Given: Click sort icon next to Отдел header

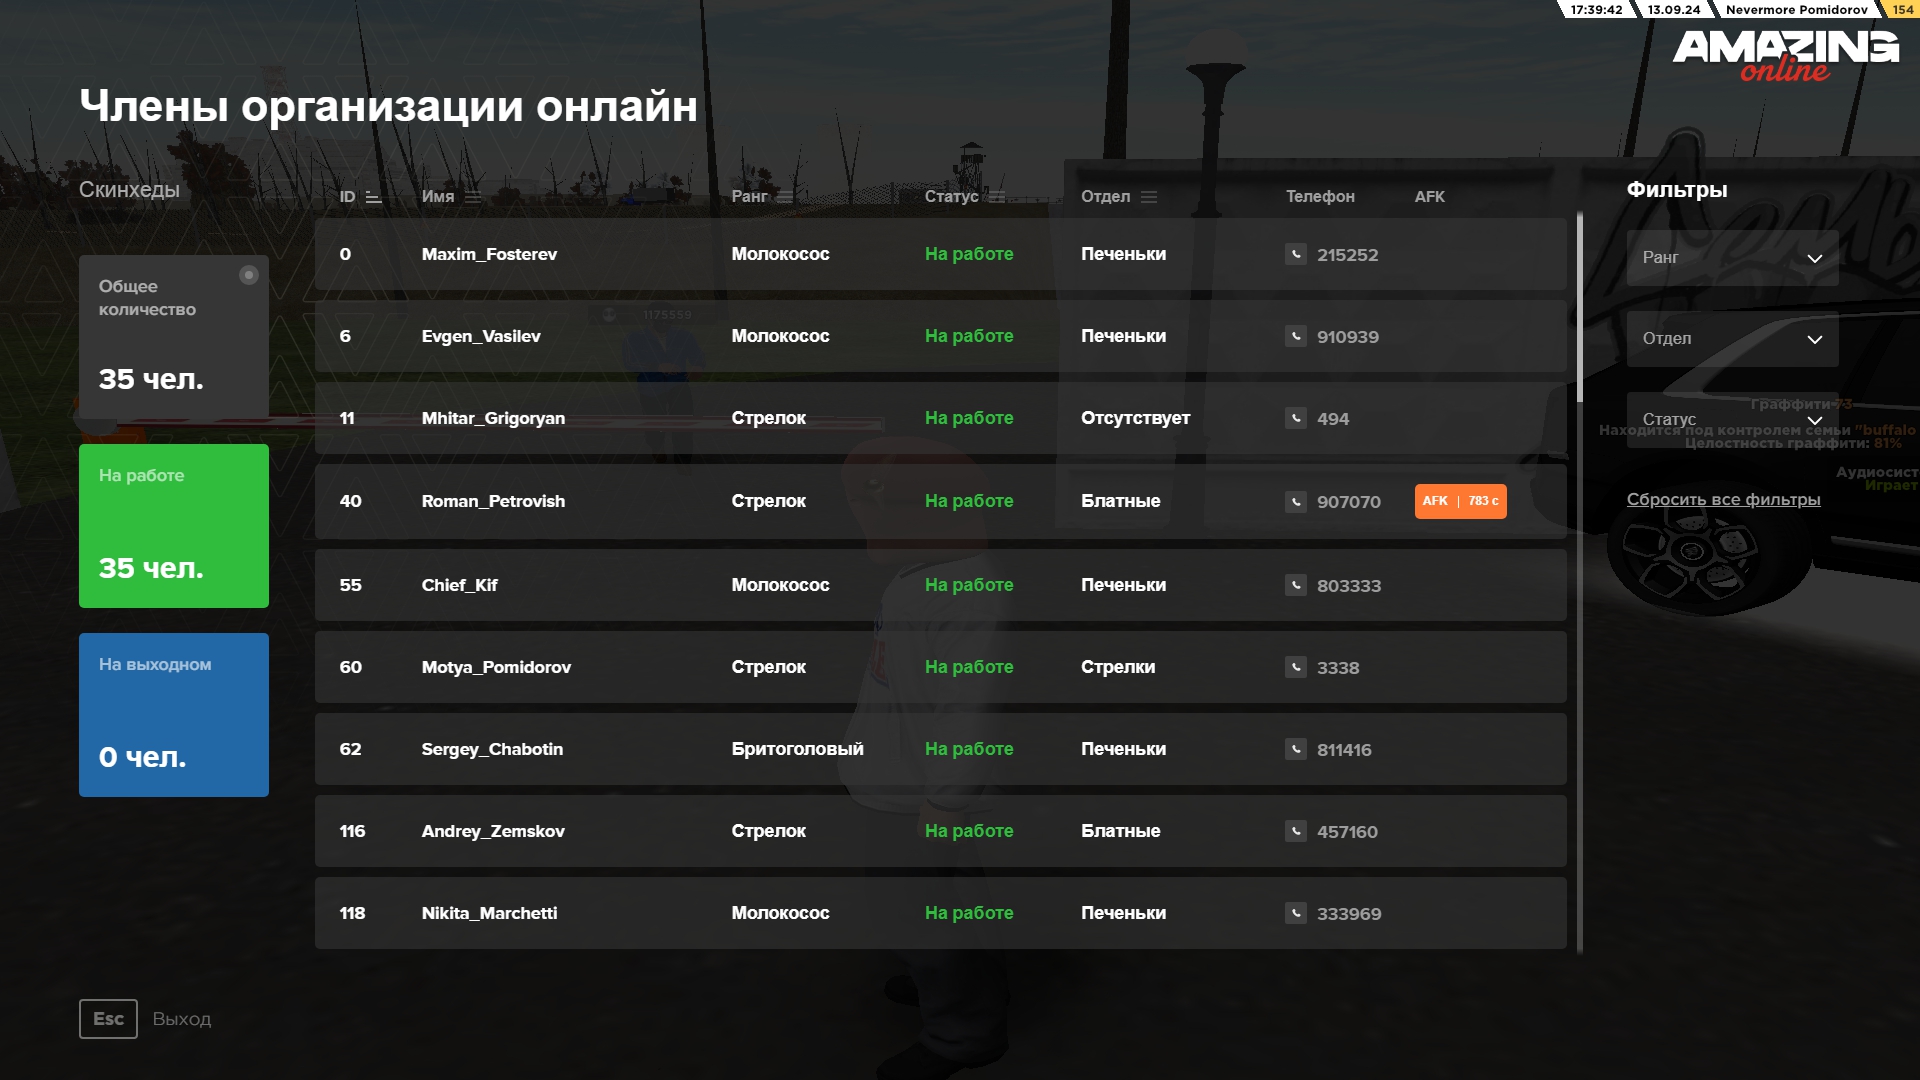Looking at the screenshot, I should pos(1149,197).
